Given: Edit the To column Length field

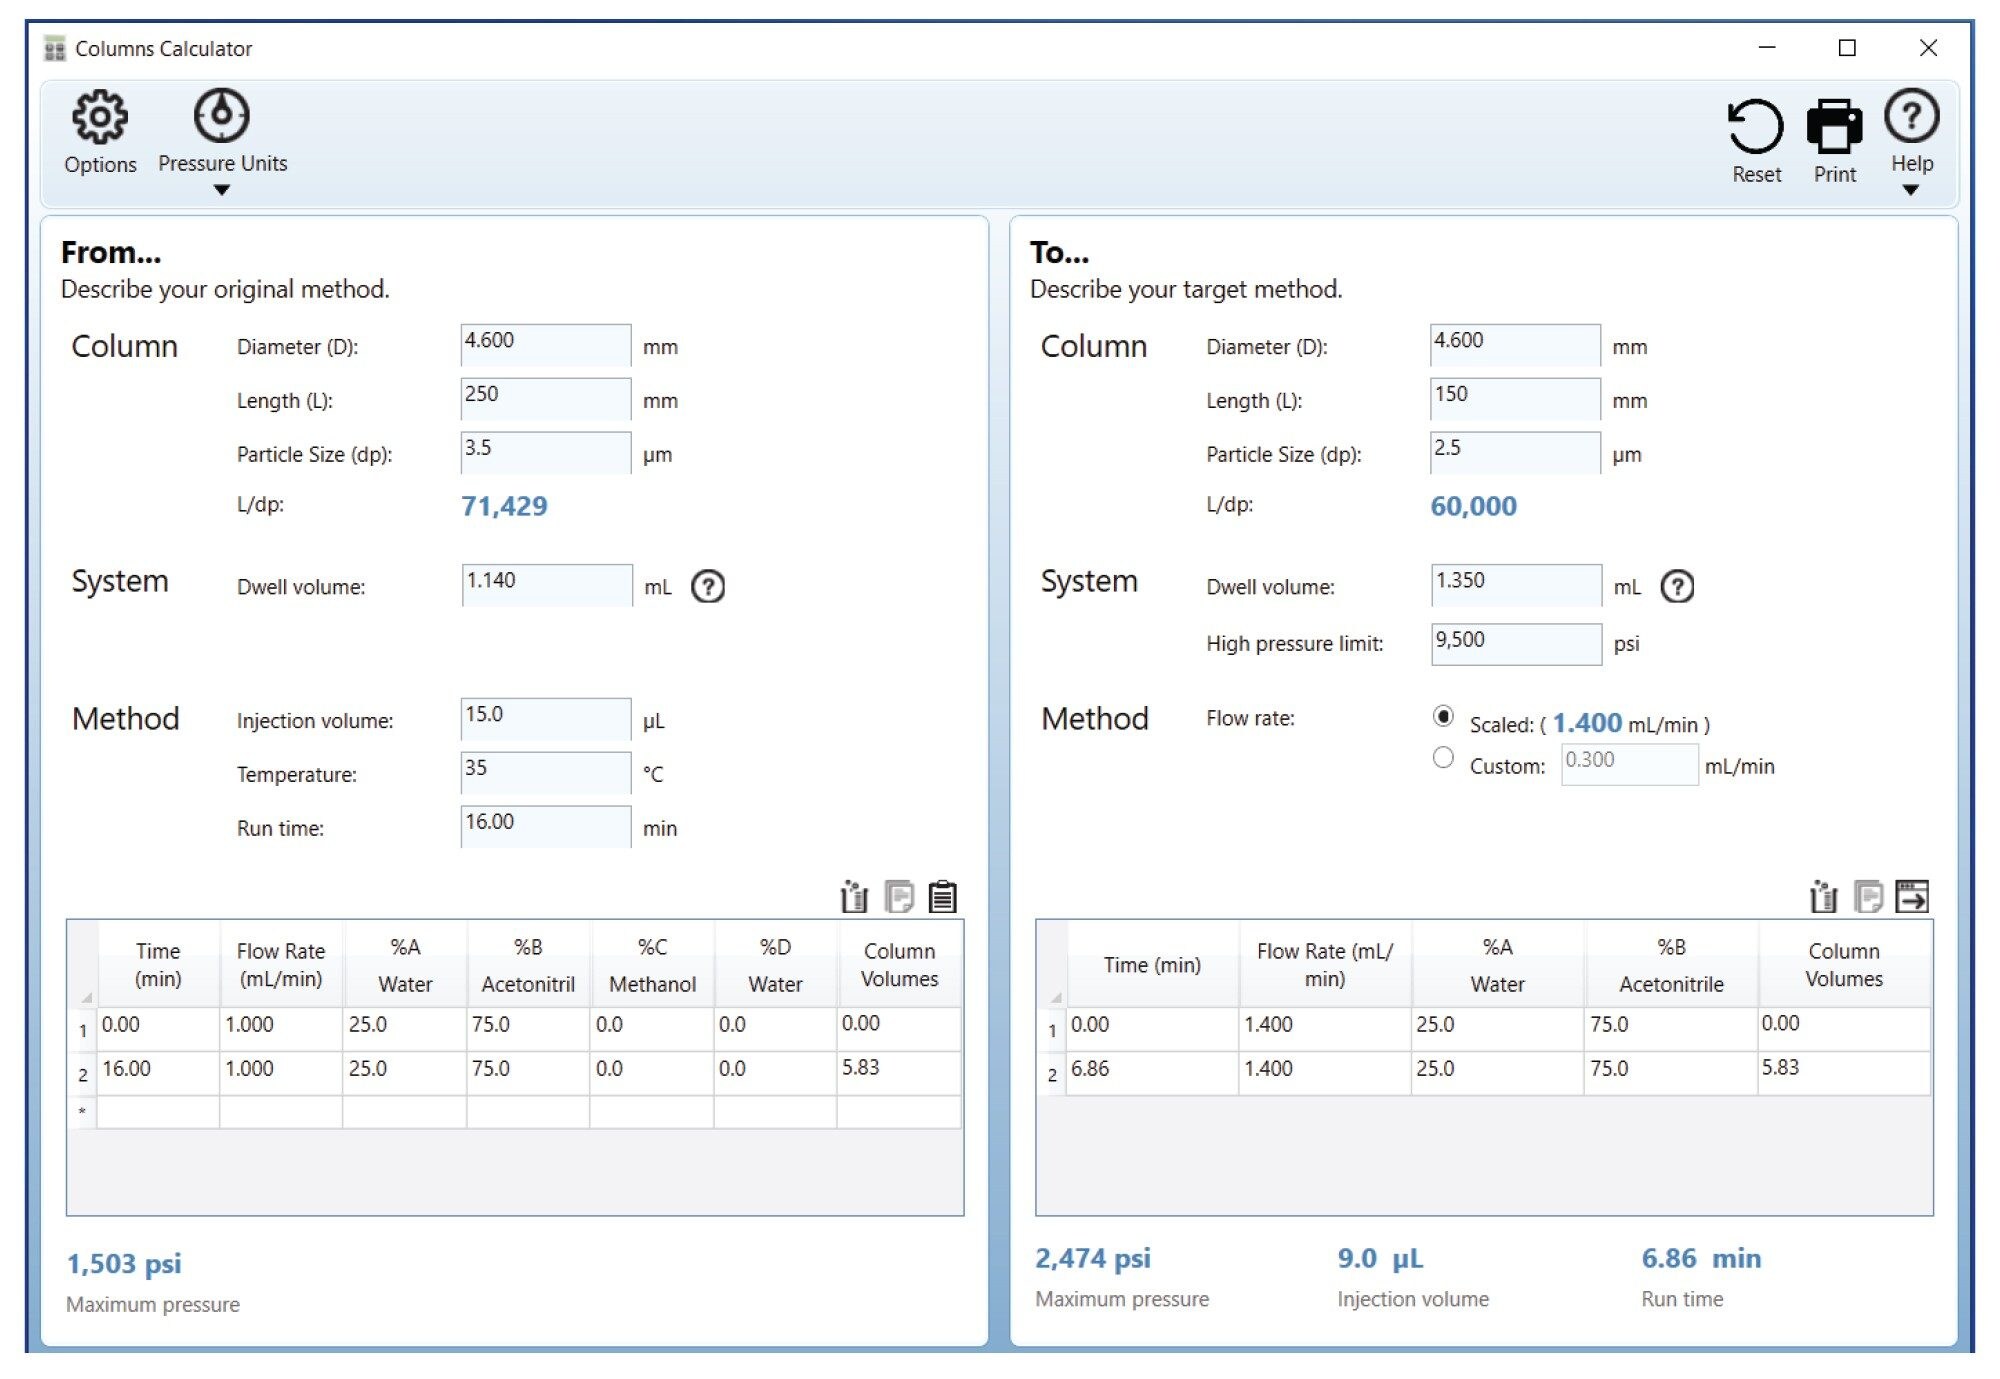Looking at the screenshot, I should pyautogui.click(x=1515, y=399).
